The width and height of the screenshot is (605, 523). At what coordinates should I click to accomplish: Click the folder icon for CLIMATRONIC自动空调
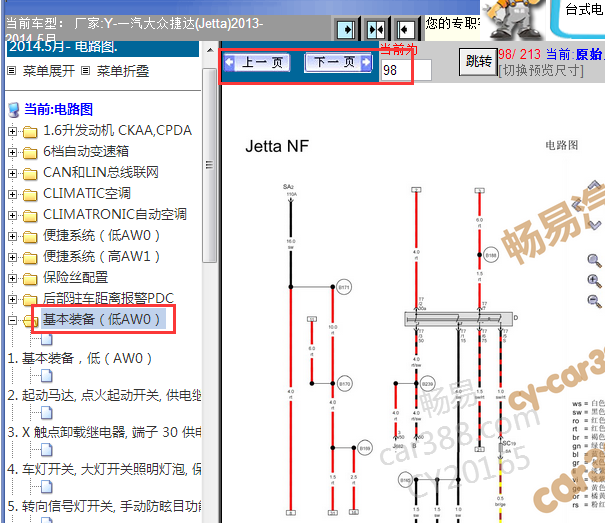tap(30, 216)
